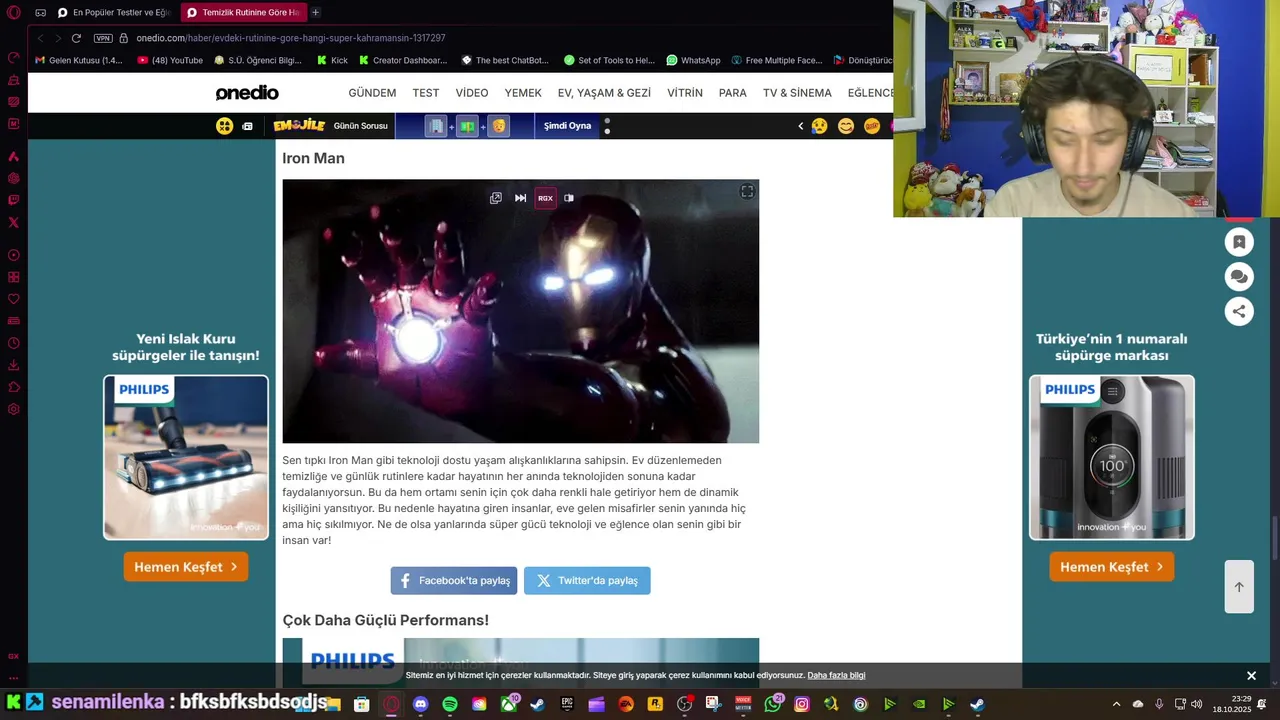Reload the current page
Screen dimensions: 1280x720
coord(76,38)
